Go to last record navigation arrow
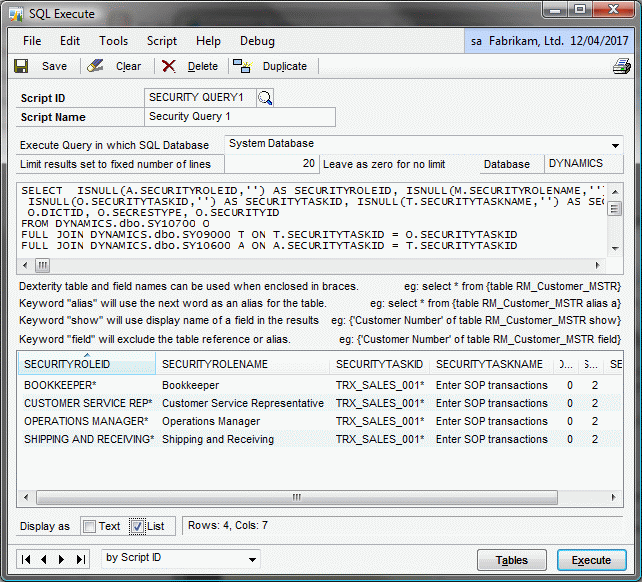Viewport: 642px width, 582px height. coord(81,559)
